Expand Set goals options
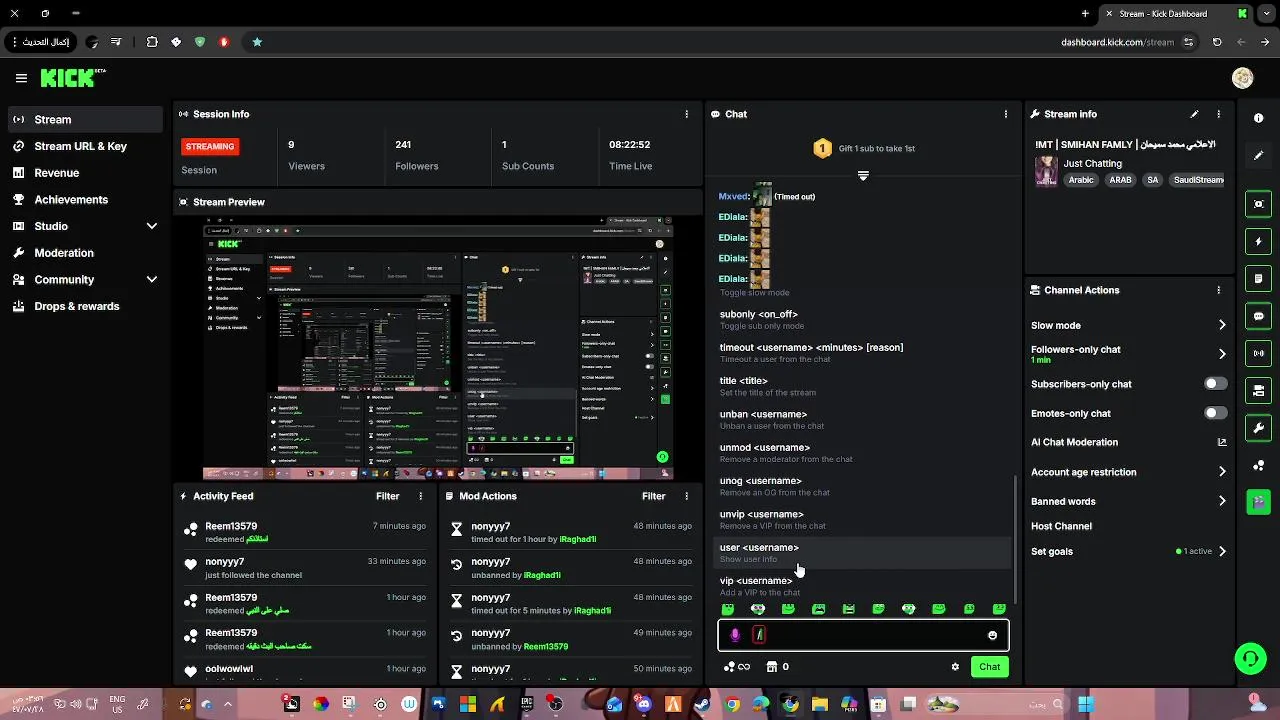 coord(1221,551)
